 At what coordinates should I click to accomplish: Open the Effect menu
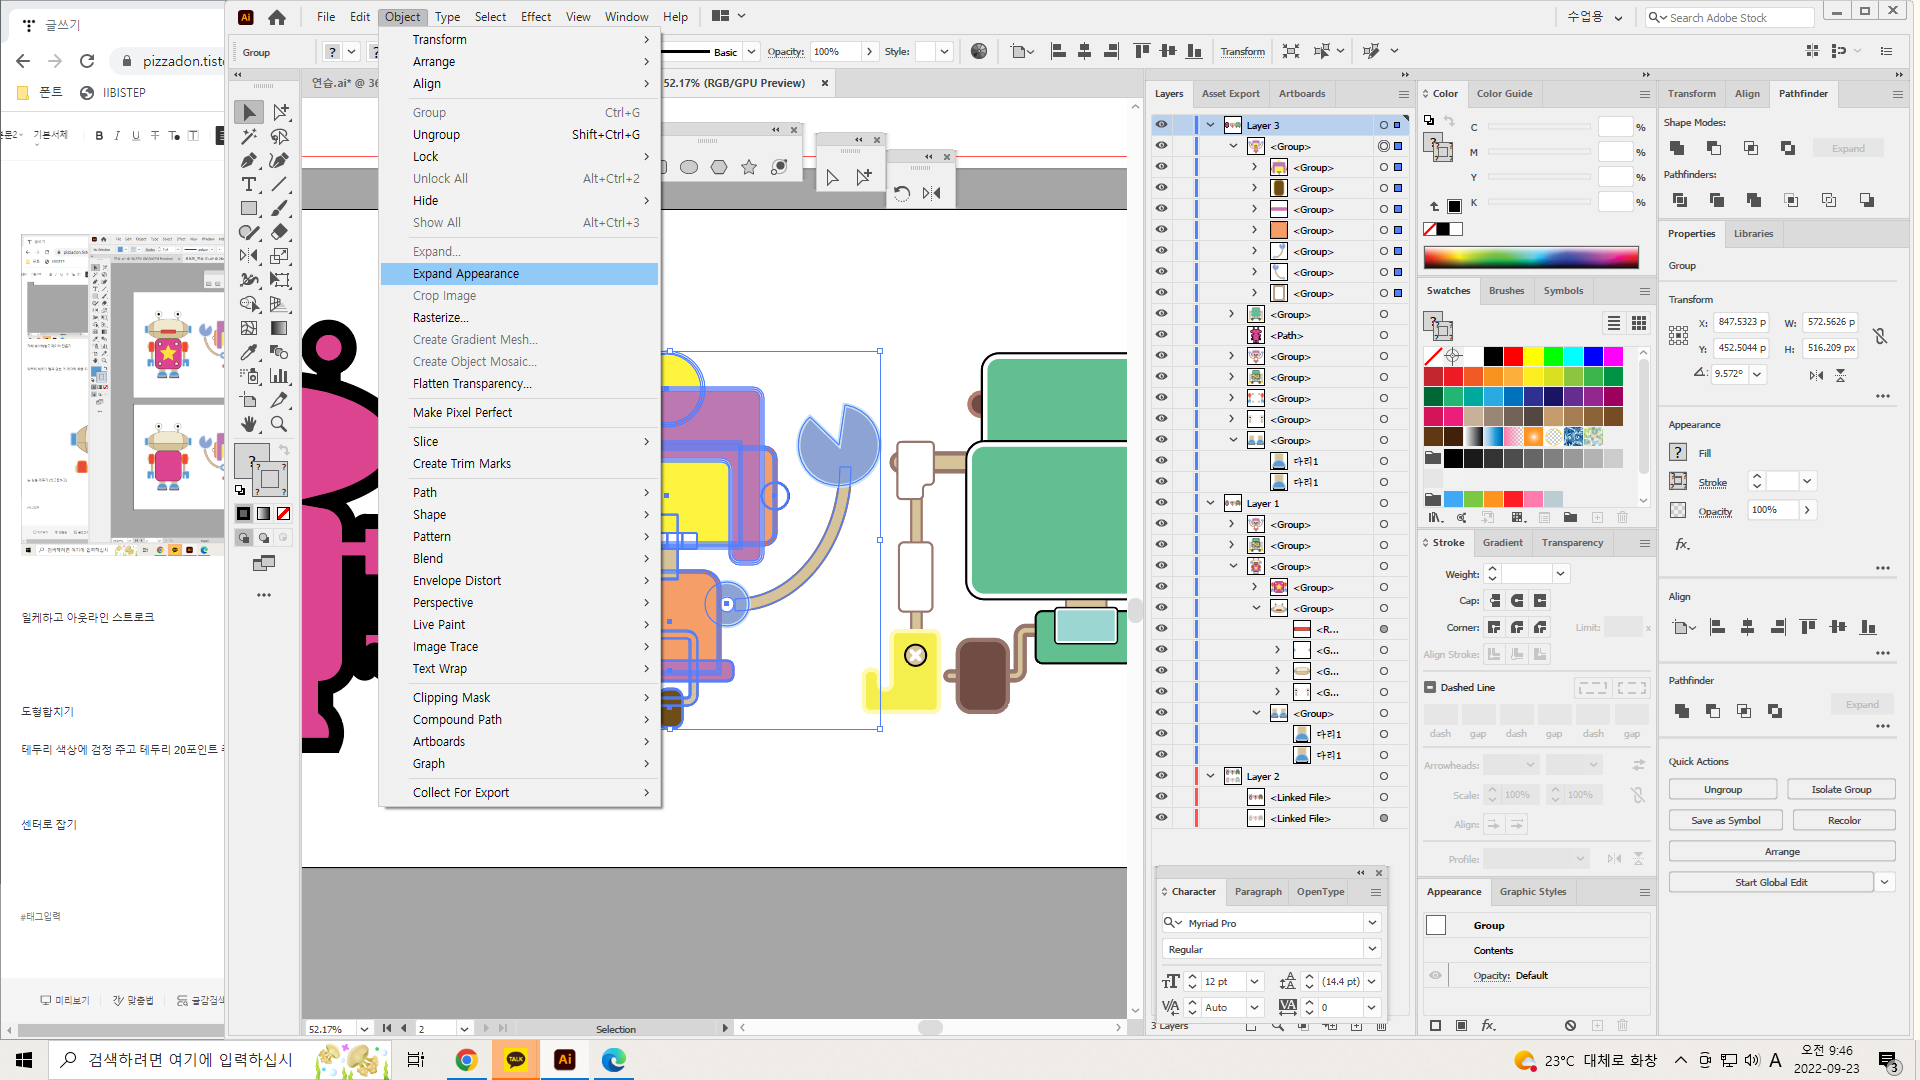click(536, 17)
